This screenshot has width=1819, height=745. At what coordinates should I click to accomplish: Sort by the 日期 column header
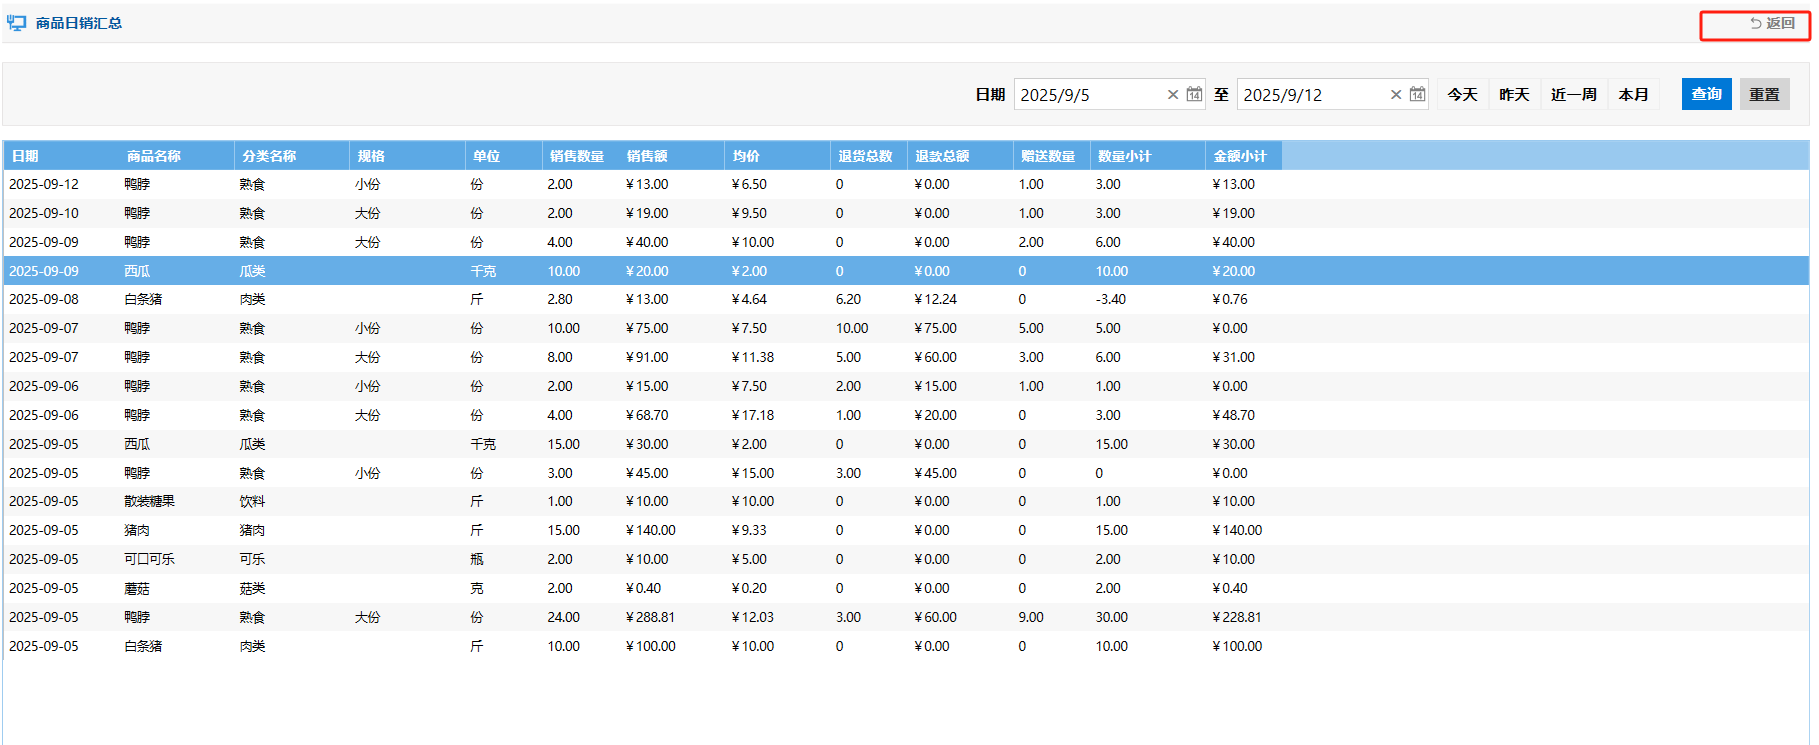[x=25, y=156]
